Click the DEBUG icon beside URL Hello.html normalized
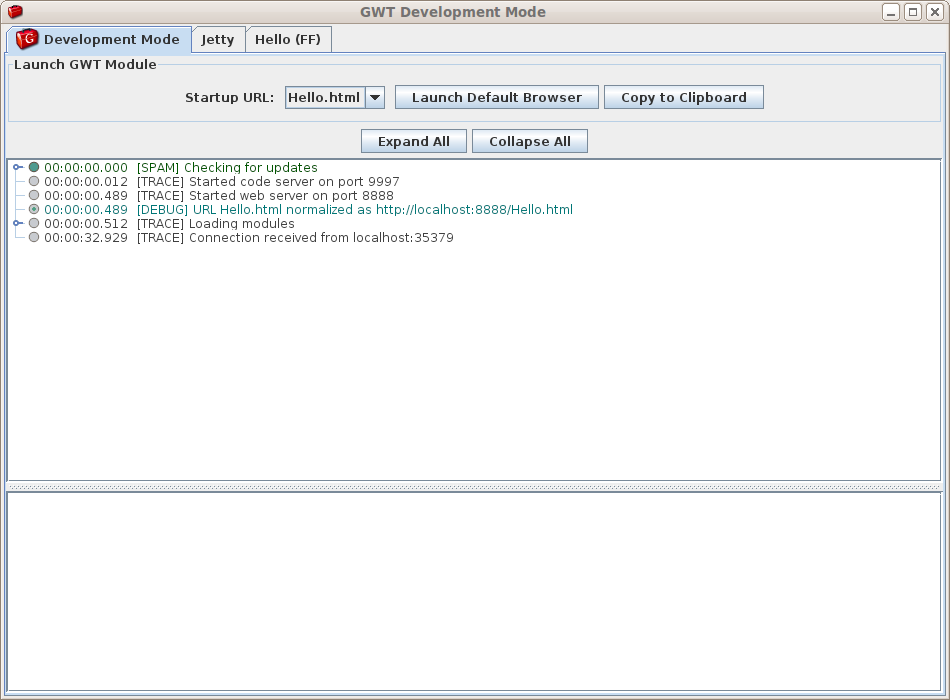 (x=34, y=209)
